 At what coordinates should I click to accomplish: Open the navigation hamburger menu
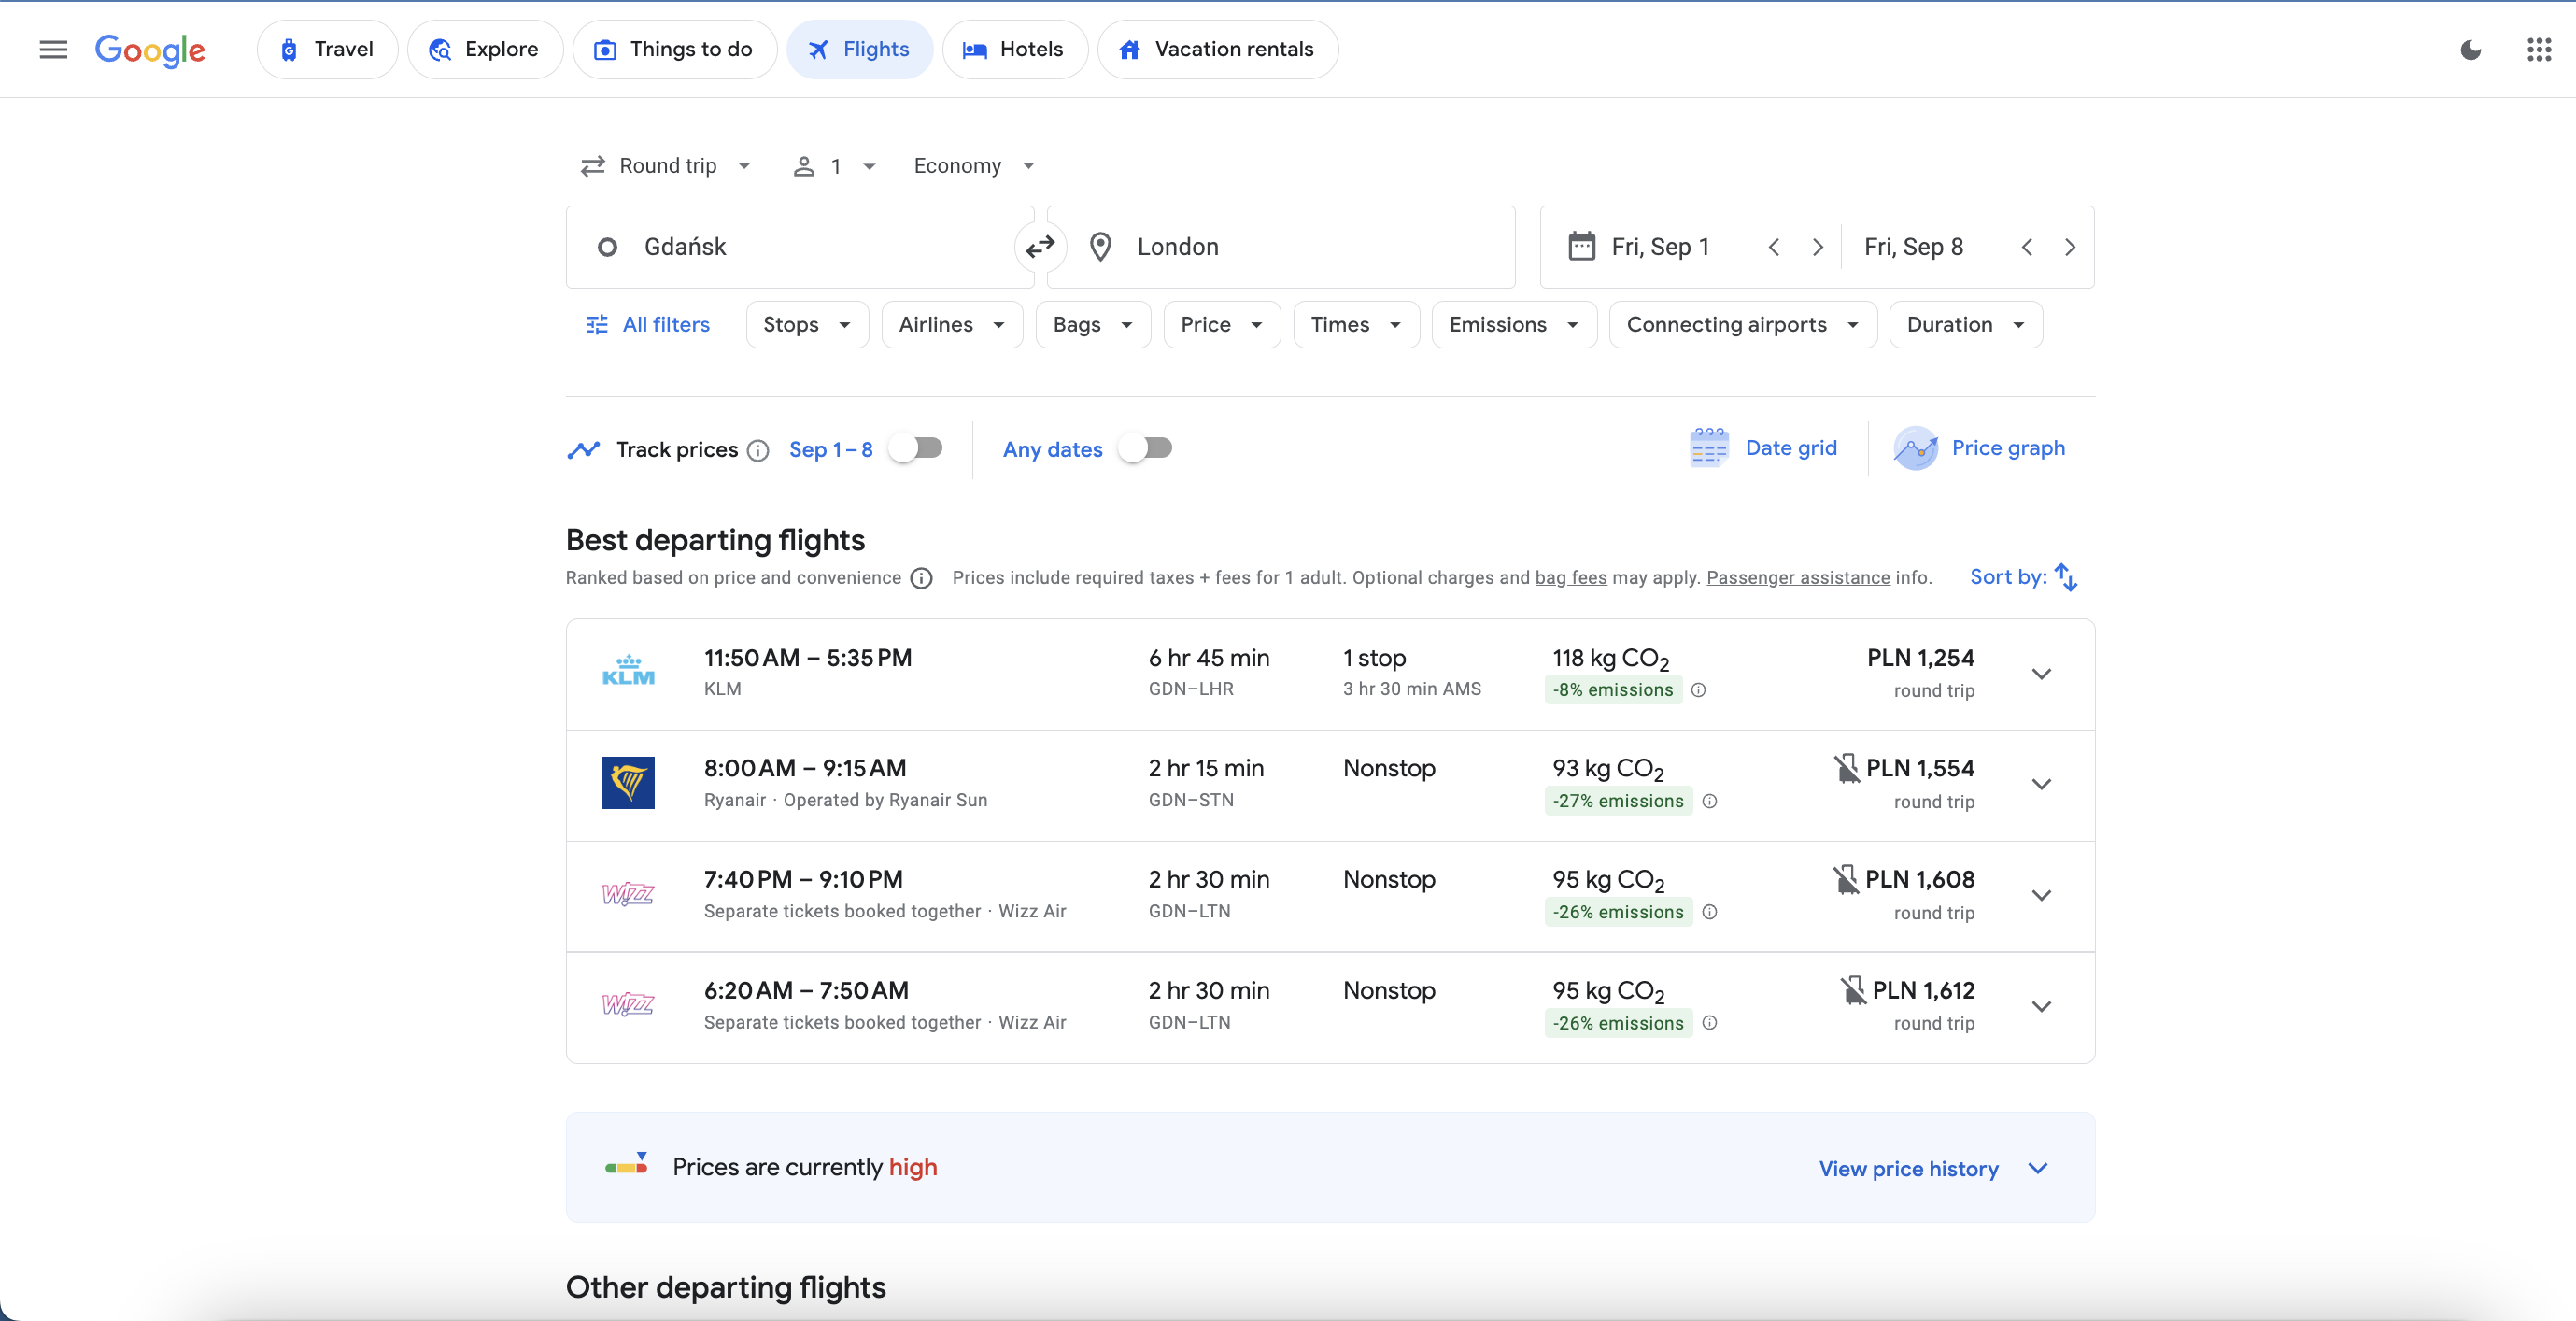point(53,49)
